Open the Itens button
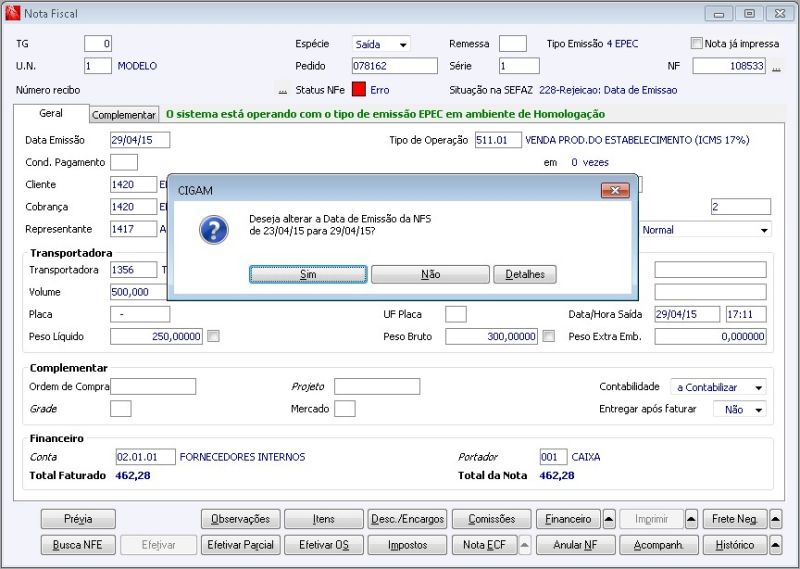 pyautogui.click(x=323, y=519)
